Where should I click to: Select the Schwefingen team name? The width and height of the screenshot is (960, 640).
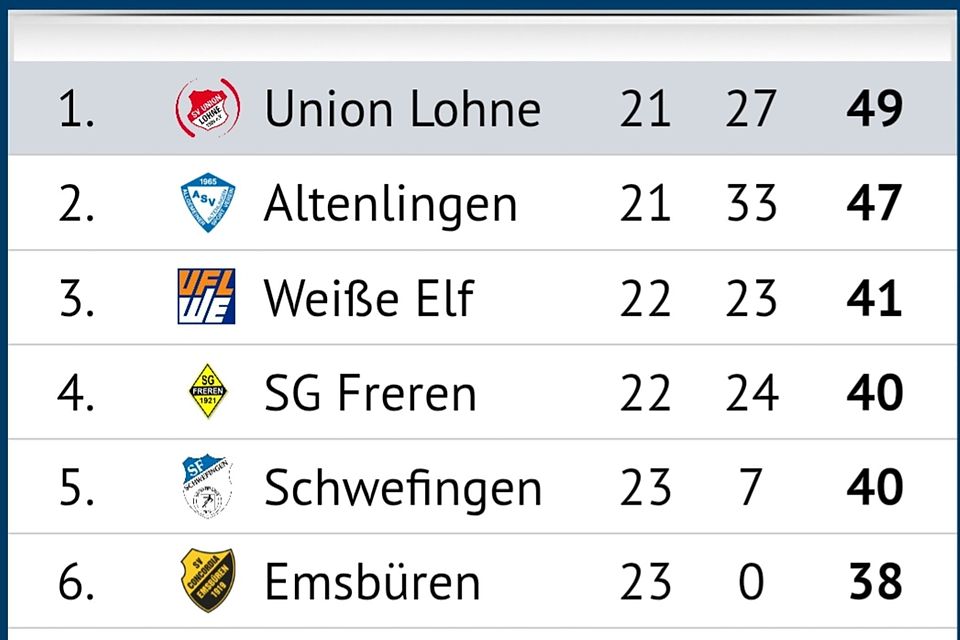(x=402, y=488)
